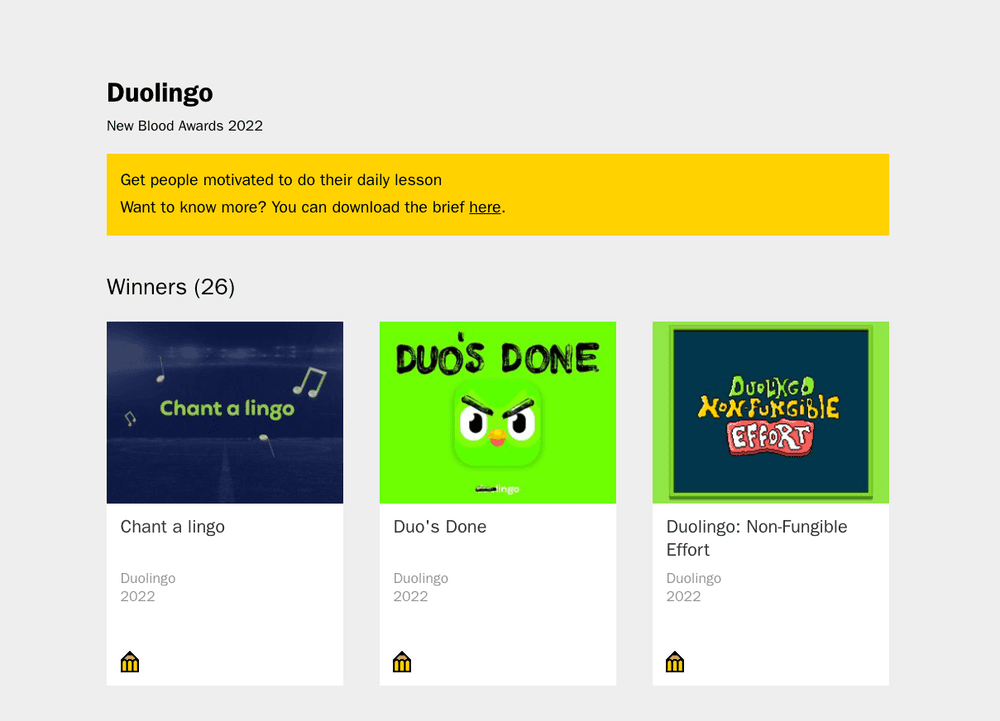Click 'Duolingo' brand text under Chant a lingo
This screenshot has height=721, width=1000.
tap(148, 578)
